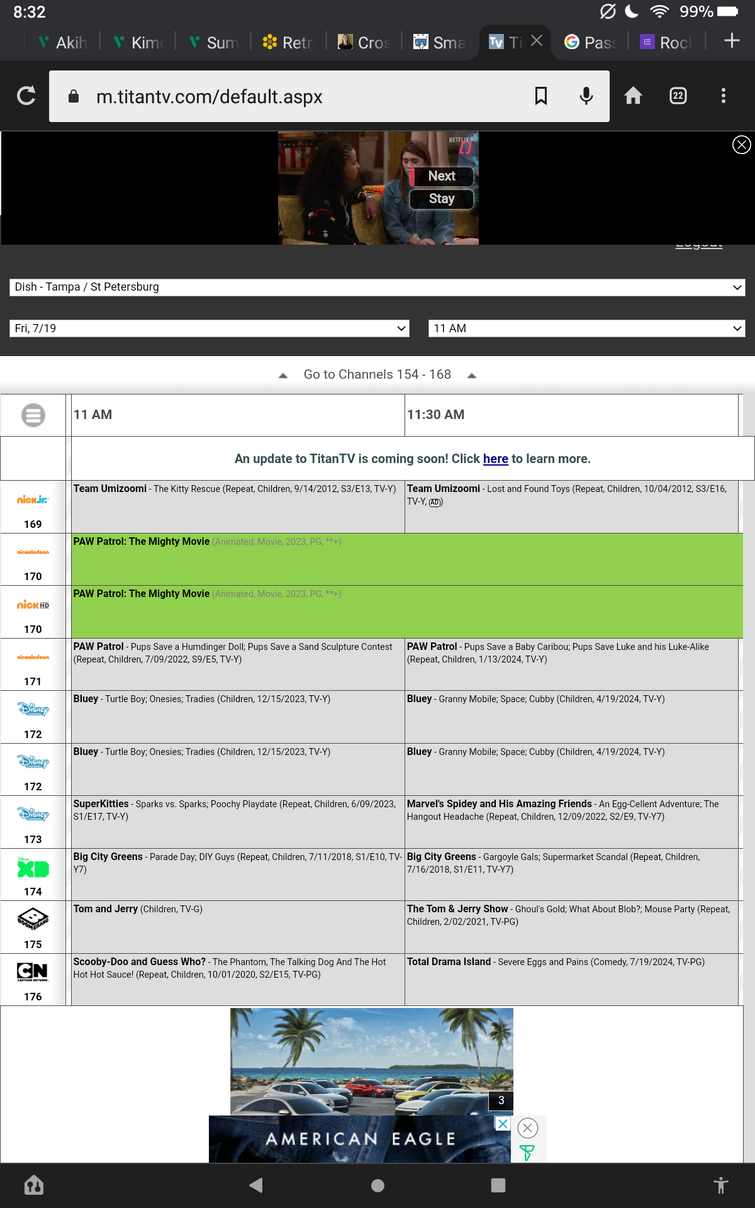Screen dimensions: 755x1208
Task: Reload the page with the refresh icon
Action: pos(27,96)
